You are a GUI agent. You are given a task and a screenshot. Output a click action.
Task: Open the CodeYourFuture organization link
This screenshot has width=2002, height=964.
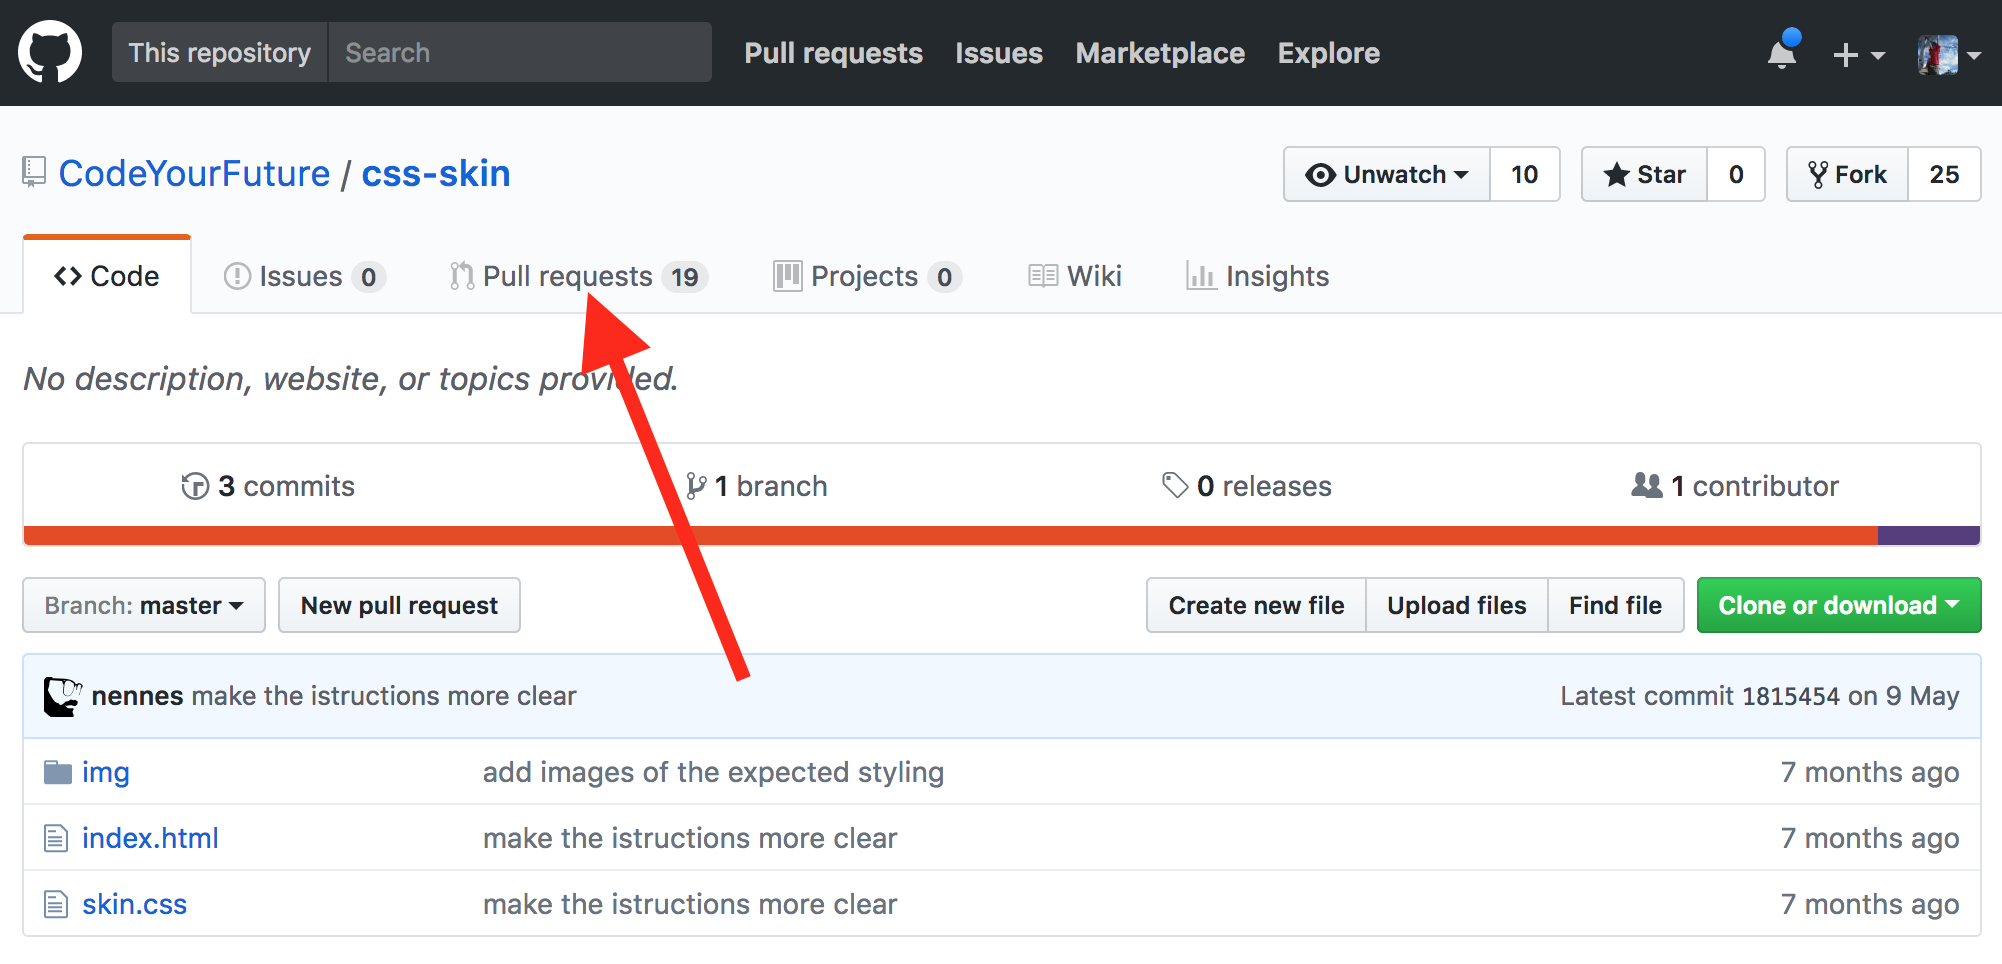coord(195,173)
